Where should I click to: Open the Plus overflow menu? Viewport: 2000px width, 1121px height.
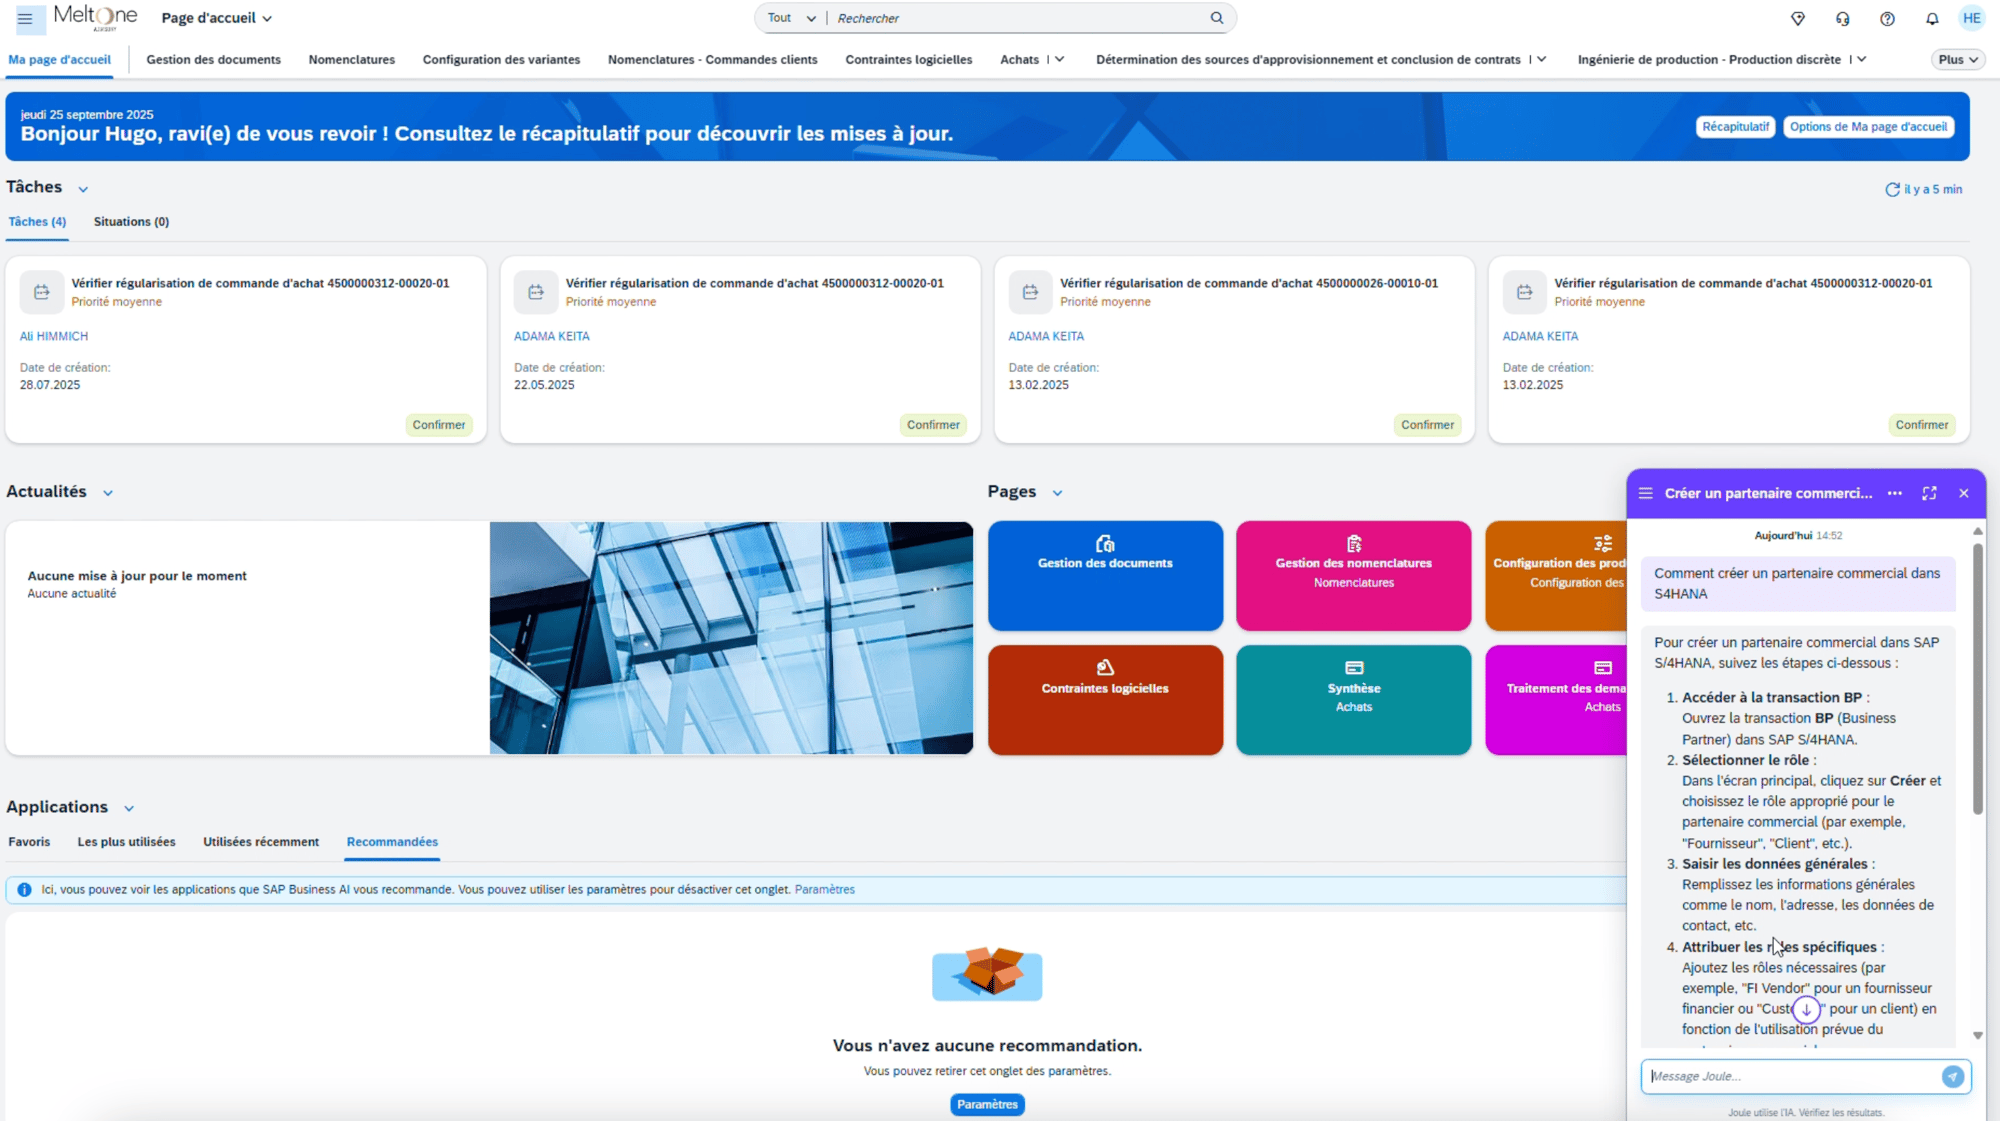pyautogui.click(x=1957, y=59)
